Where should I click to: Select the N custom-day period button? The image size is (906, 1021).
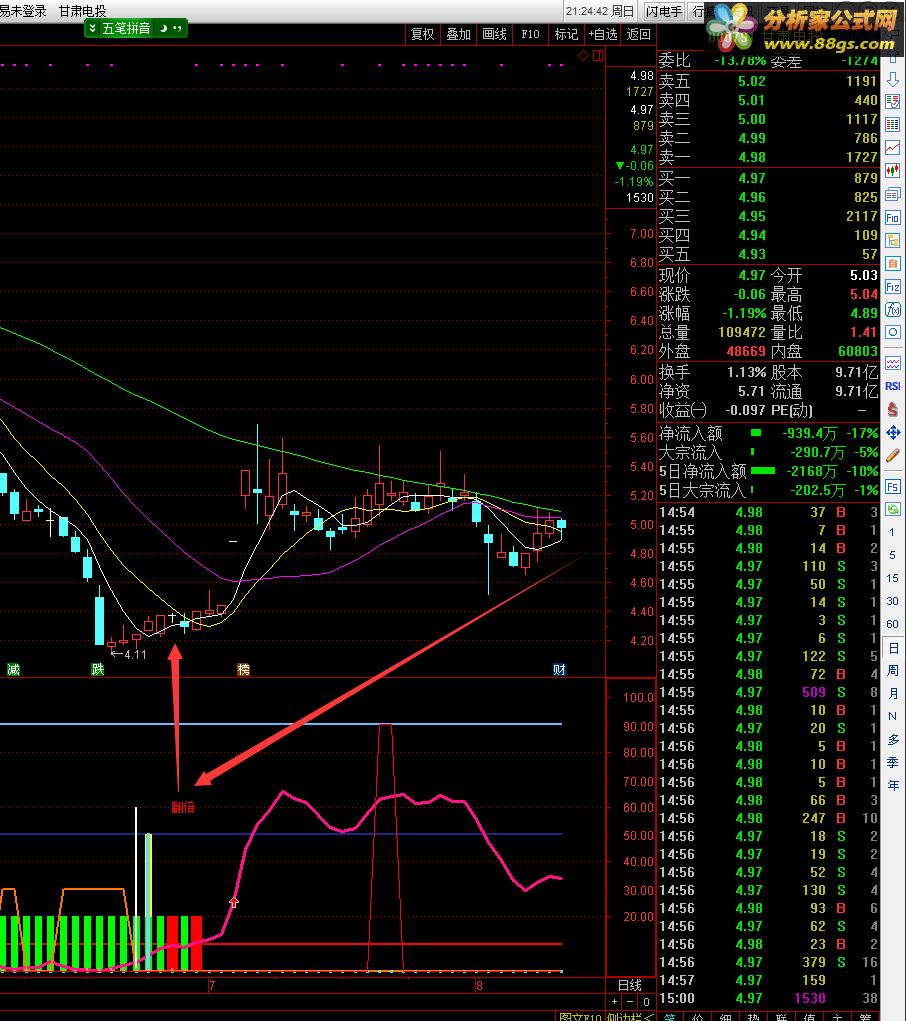click(892, 716)
